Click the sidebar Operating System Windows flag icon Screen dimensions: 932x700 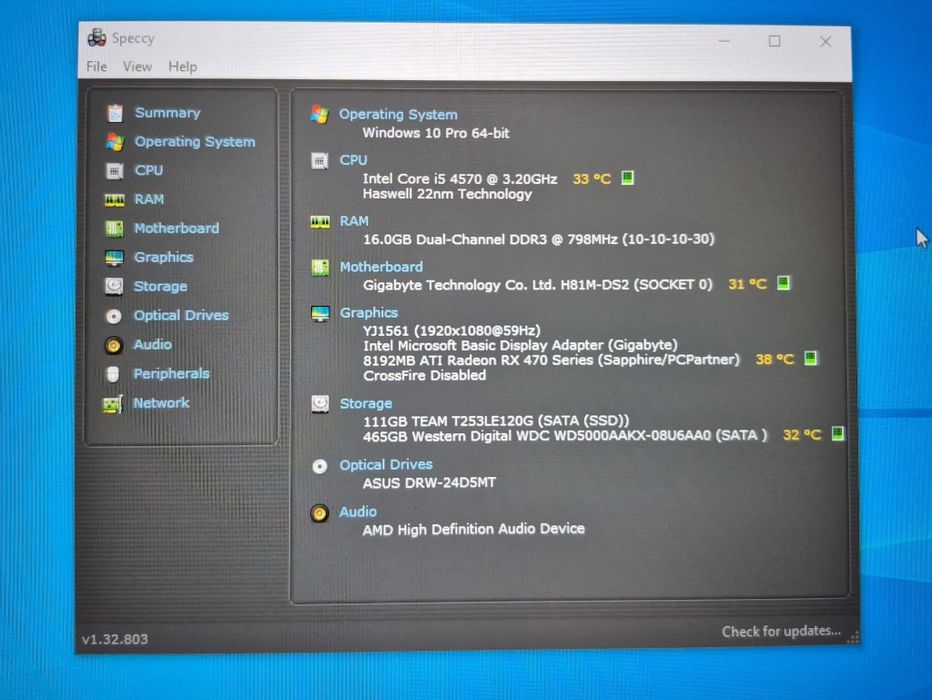(x=115, y=141)
